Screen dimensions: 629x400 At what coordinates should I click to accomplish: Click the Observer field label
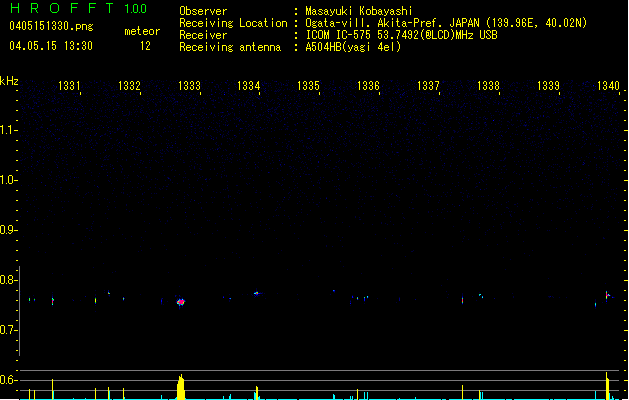(203, 11)
